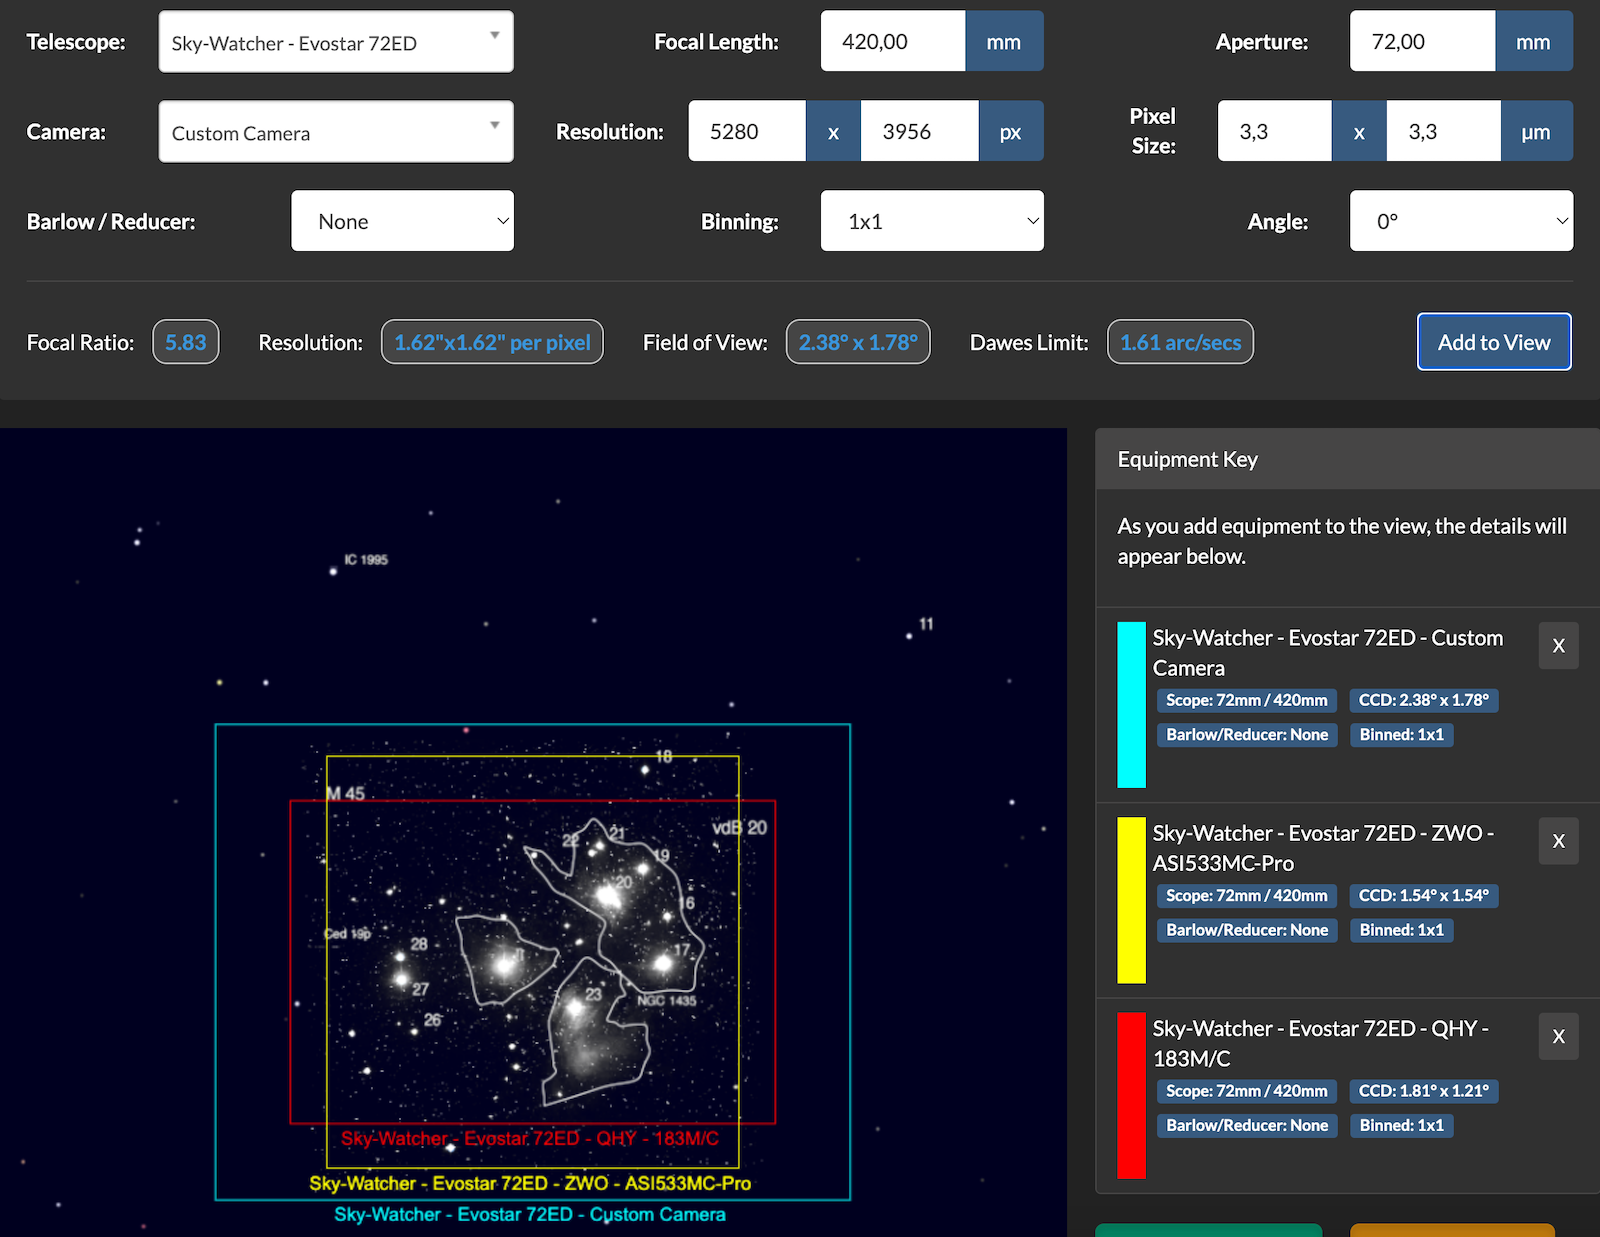Expand the Angle dropdown
This screenshot has width=1600, height=1237.
point(1460,221)
